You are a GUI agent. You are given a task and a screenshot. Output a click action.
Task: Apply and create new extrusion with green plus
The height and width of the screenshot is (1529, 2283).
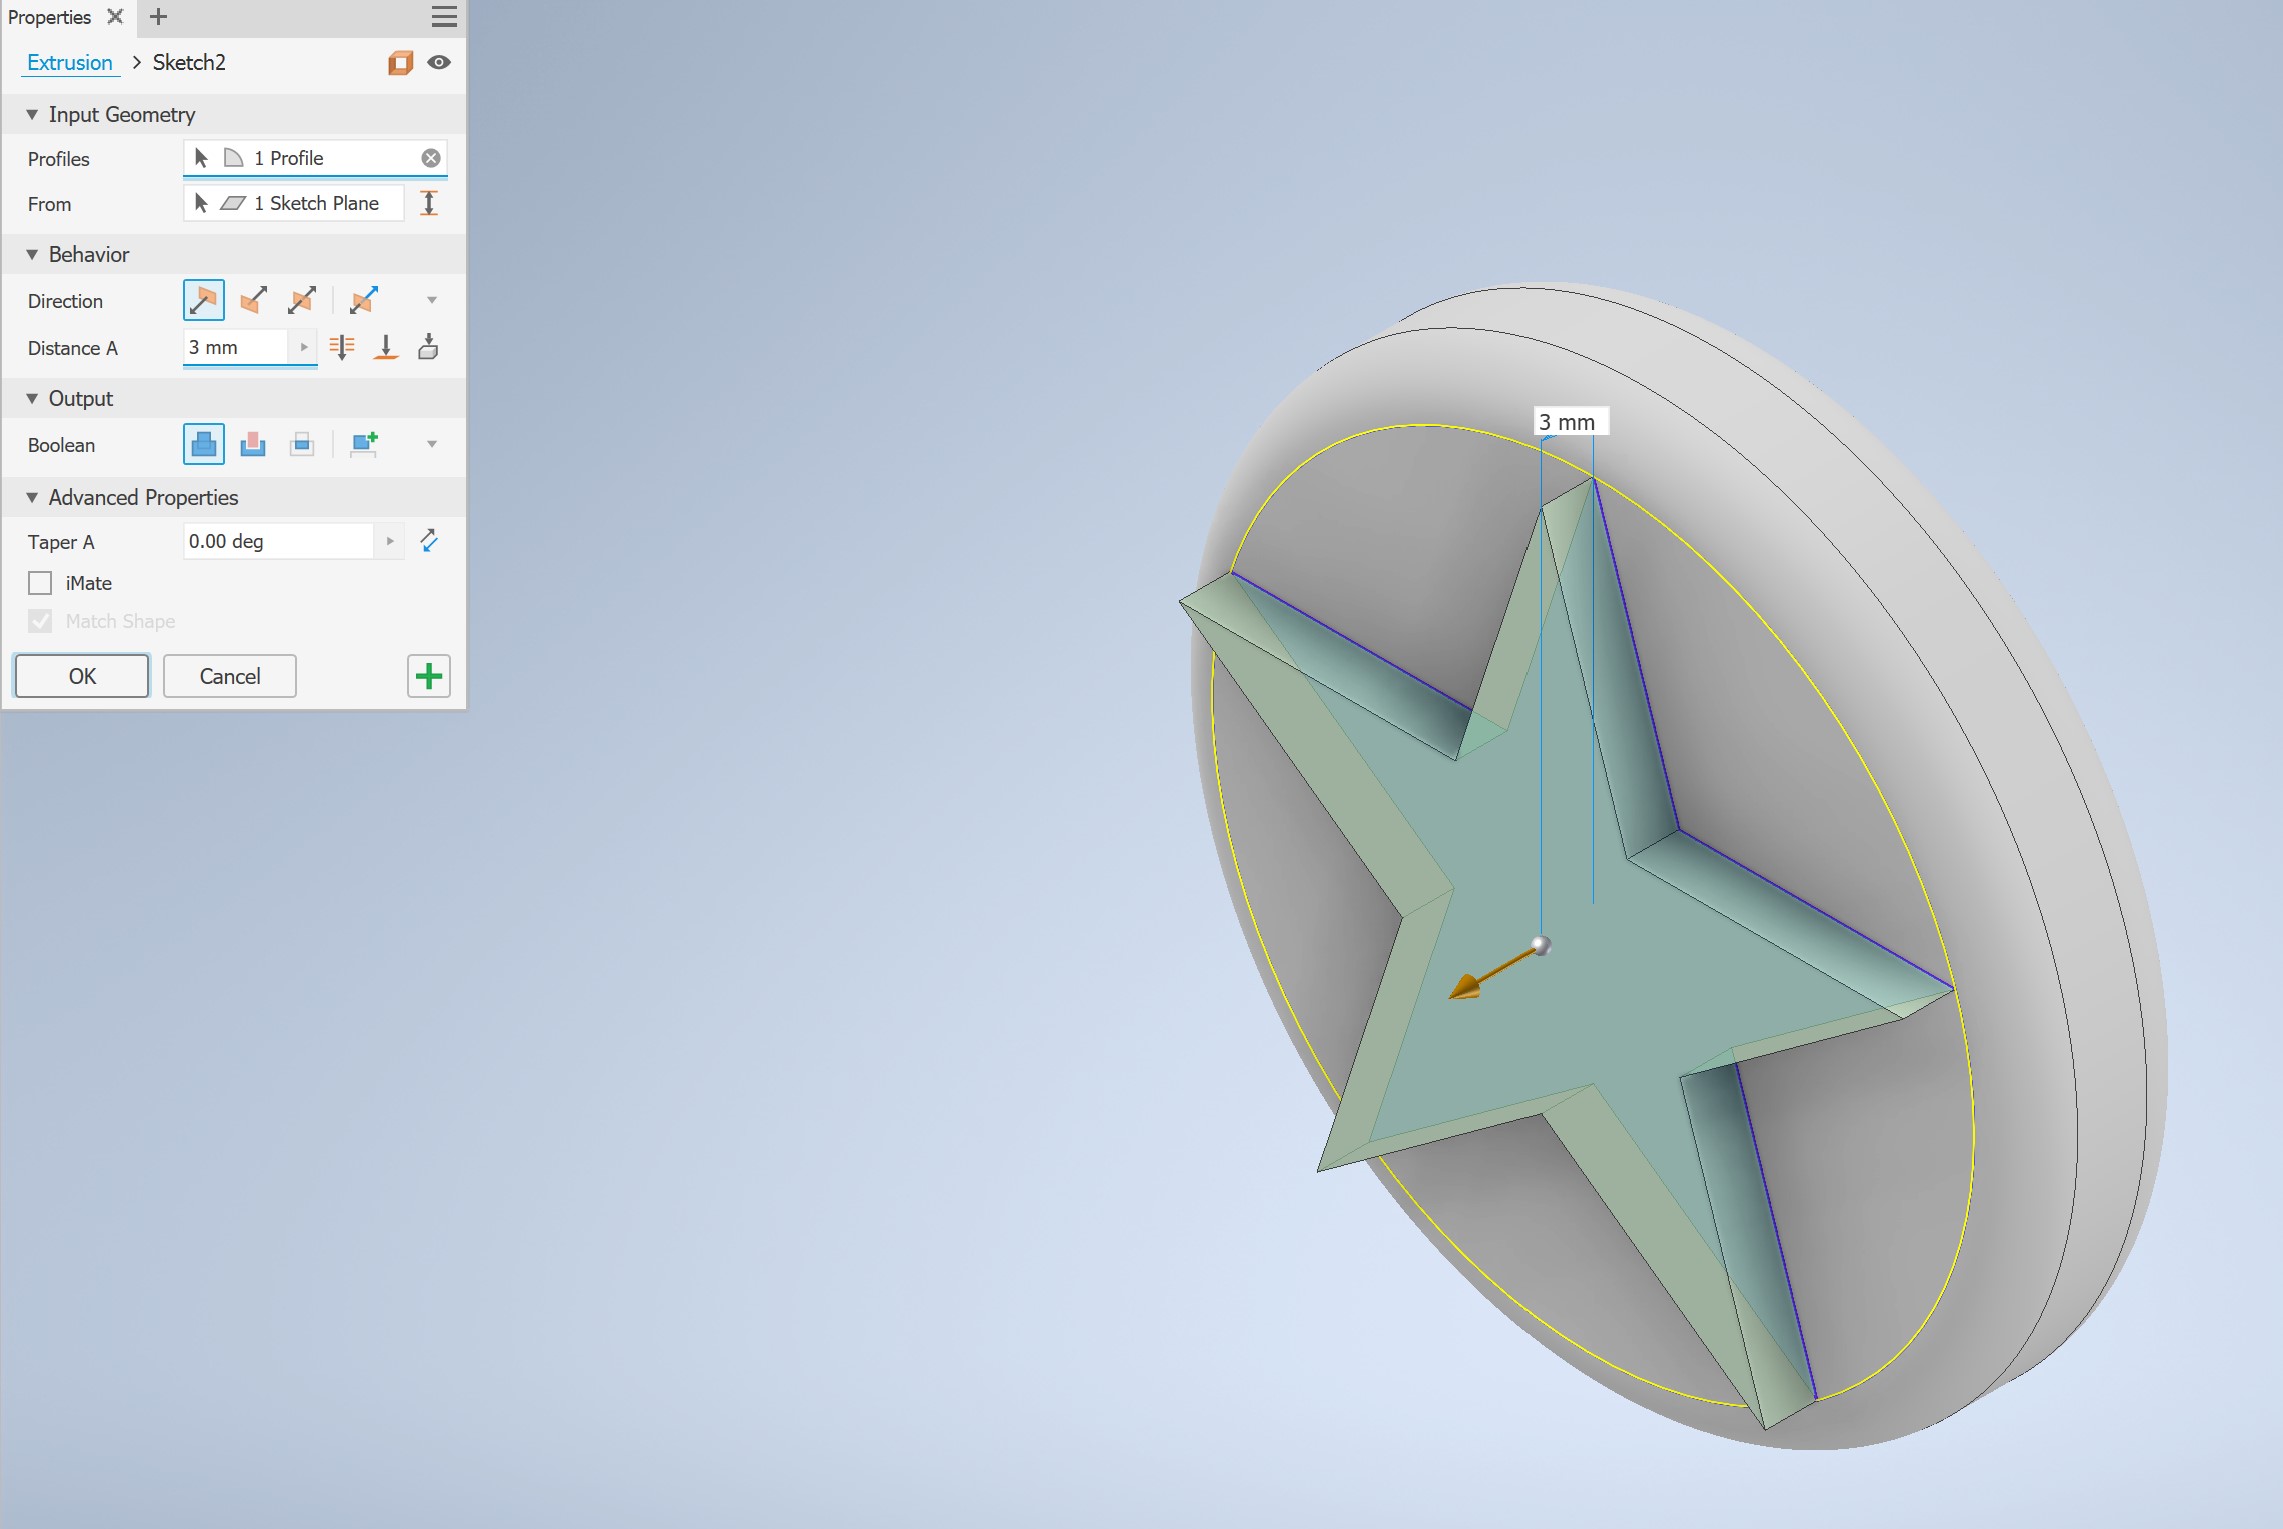point(429,676)
